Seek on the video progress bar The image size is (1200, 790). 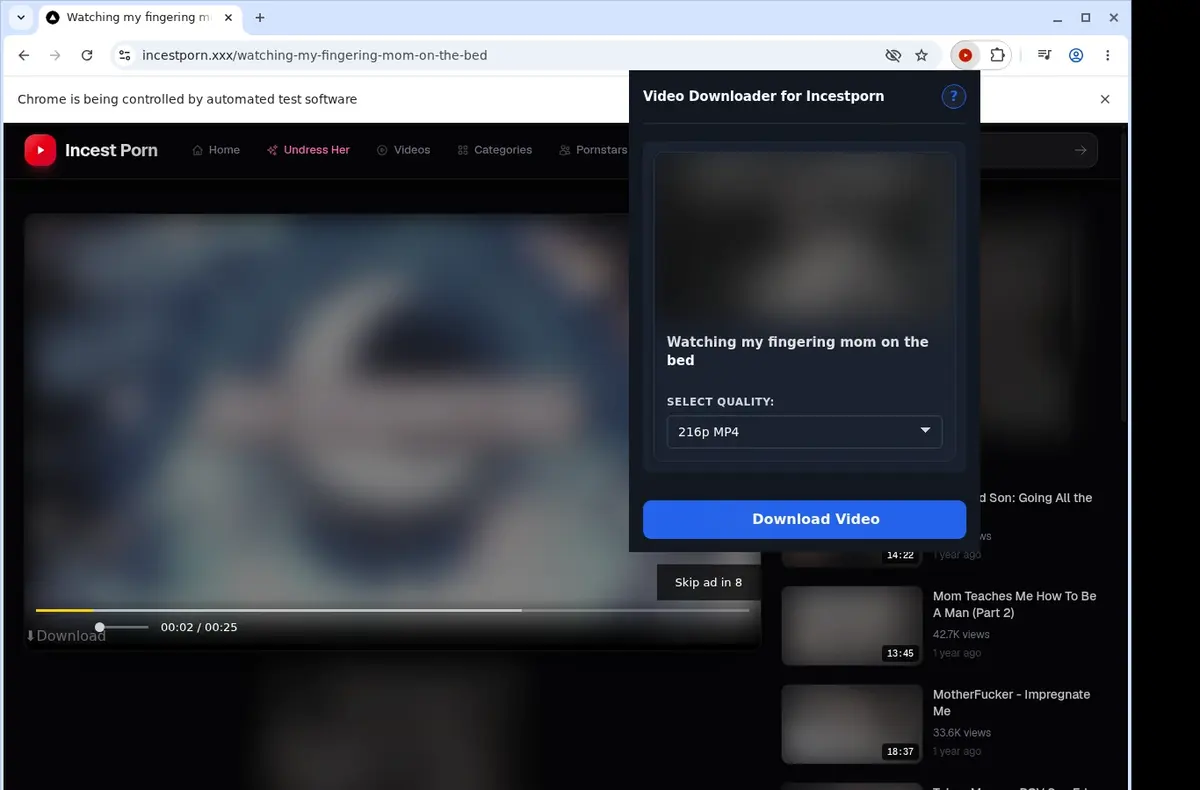(x=392, y=610)
